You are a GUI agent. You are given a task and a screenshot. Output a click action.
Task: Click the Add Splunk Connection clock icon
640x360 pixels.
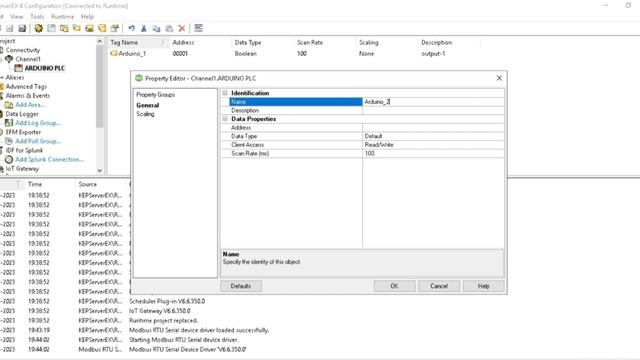pyautogui.click(x=9, y=159)
